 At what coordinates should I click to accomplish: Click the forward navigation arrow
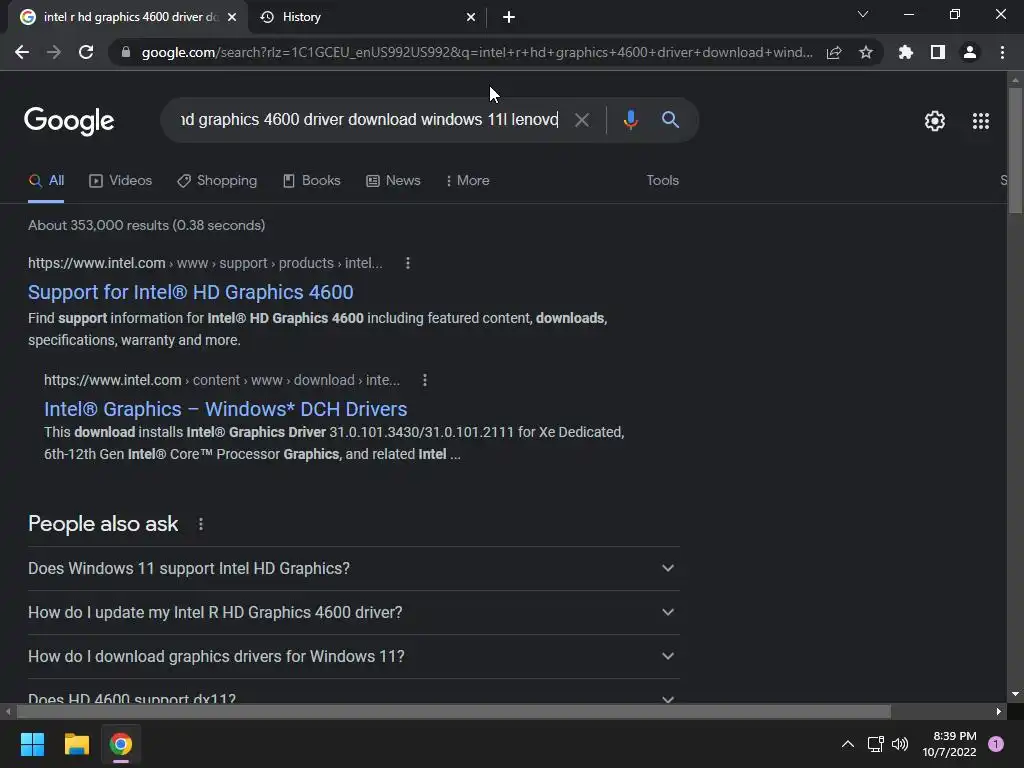coord(54,52)
